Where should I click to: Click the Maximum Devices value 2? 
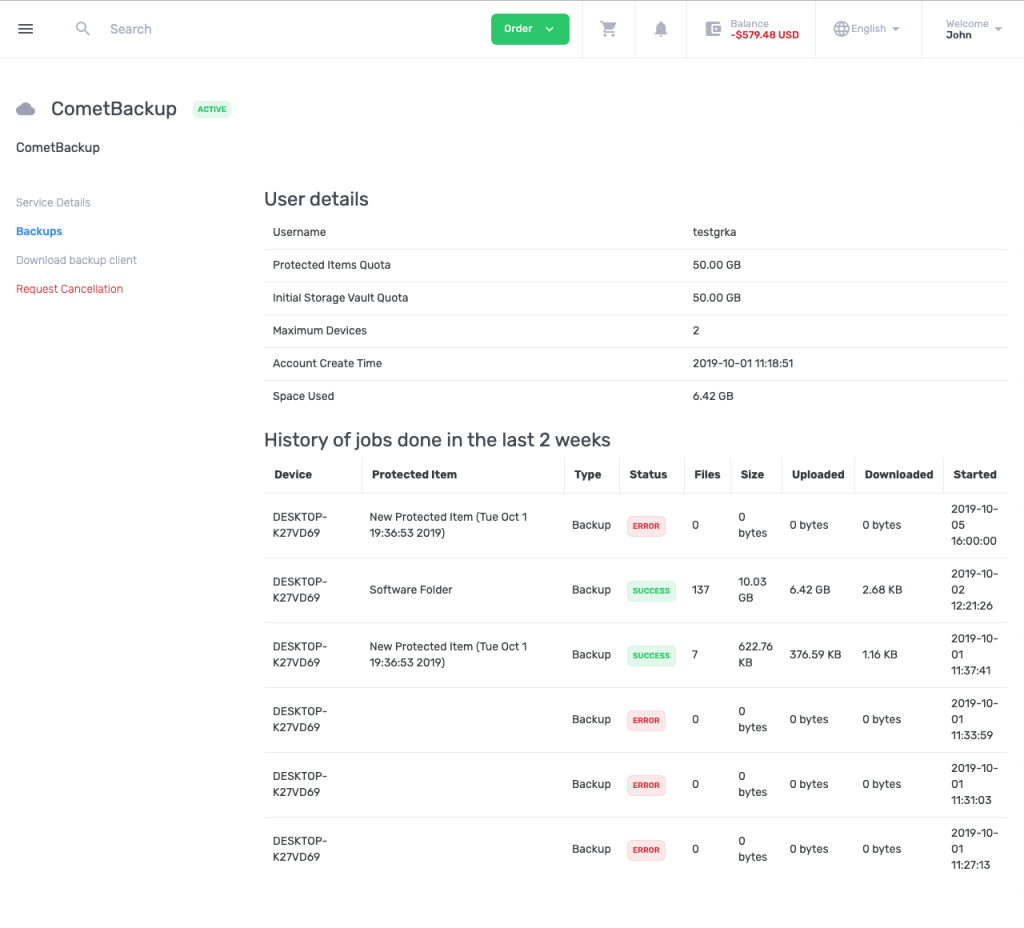pos(696,330)
